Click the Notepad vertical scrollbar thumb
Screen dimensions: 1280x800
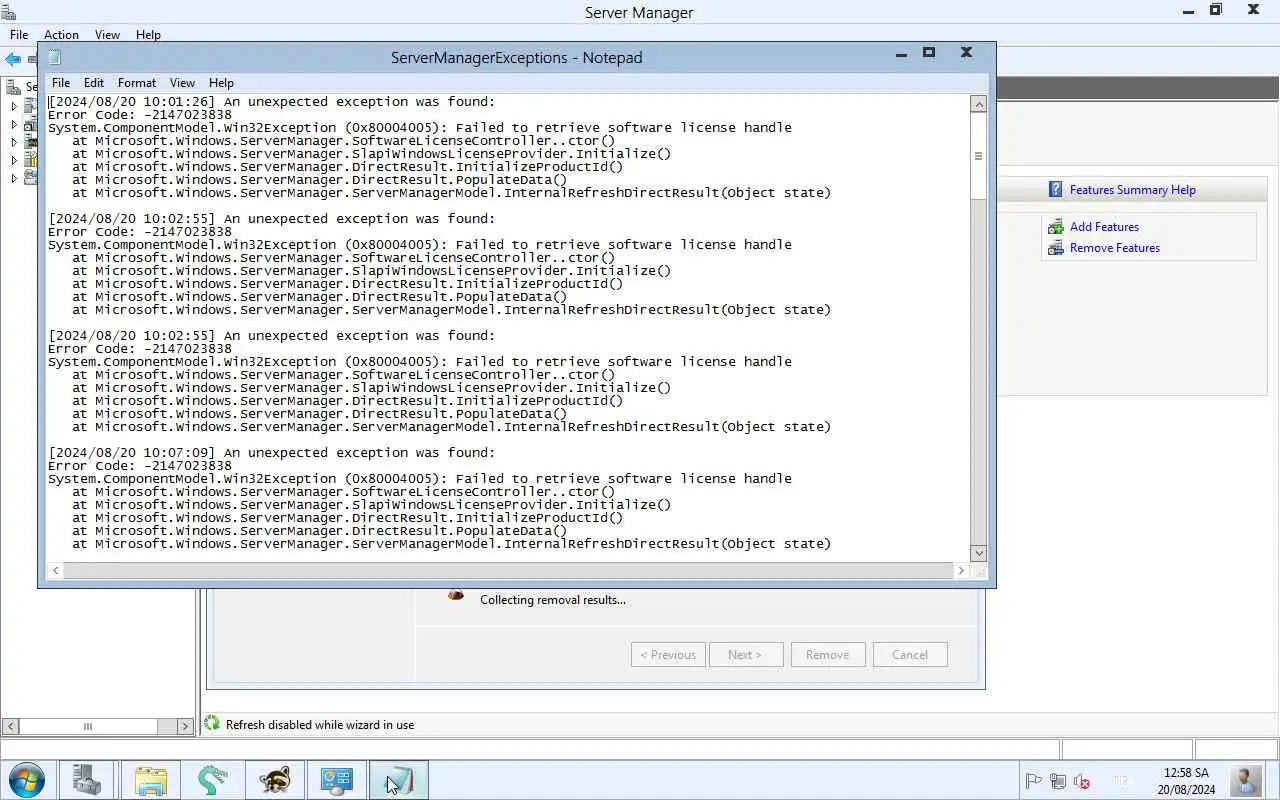(978, 156)
